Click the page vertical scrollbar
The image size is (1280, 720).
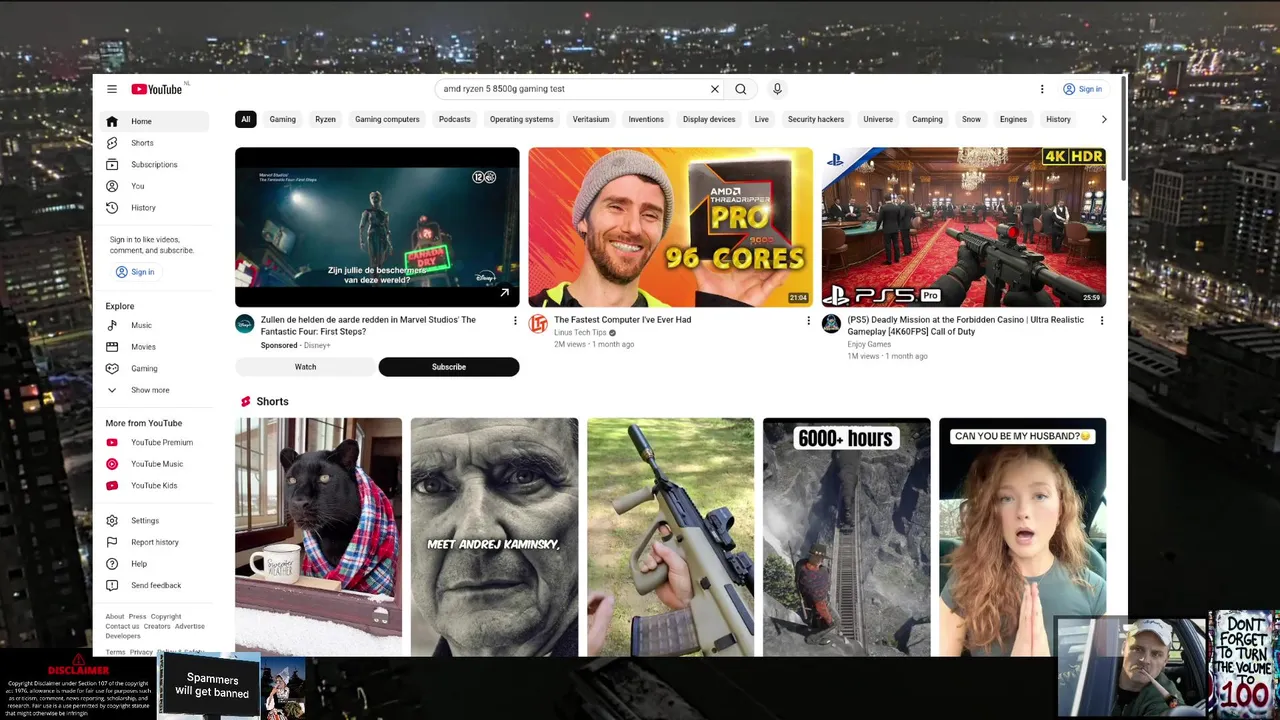click(1124, 130)
